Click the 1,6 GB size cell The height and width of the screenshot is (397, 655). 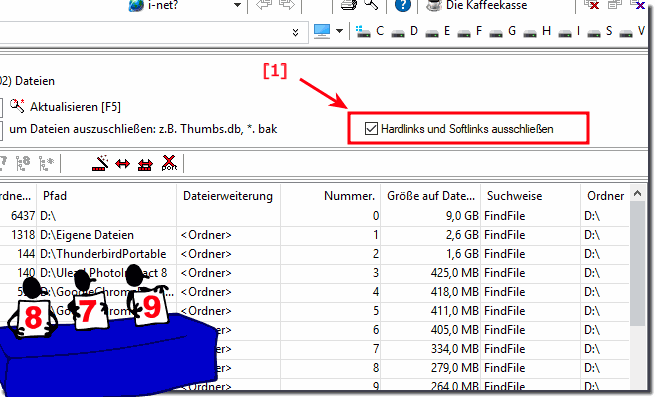click(x=462, y=254)
